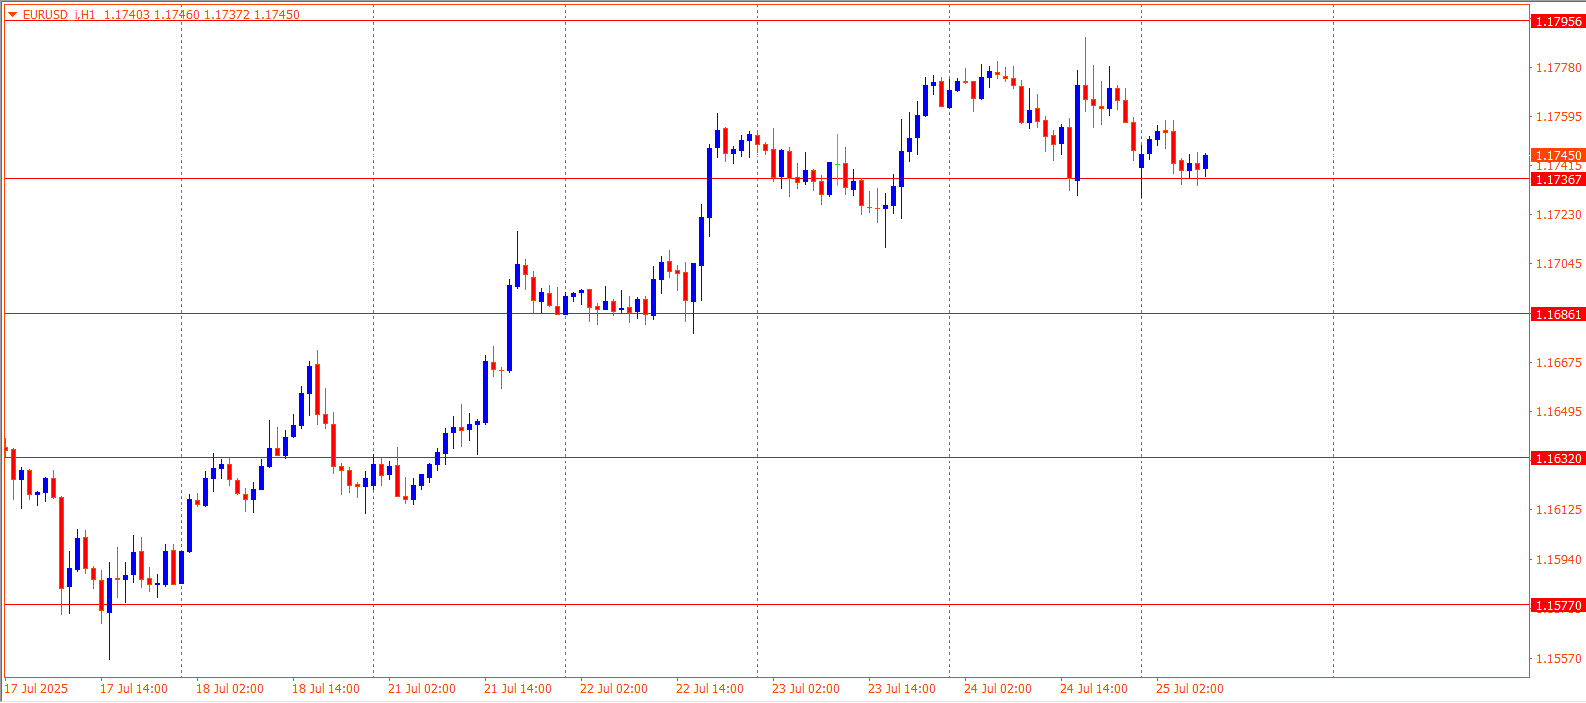Image resolution: width=1586 pixels, height=703 pixels.
Task: Click the 22 Jul 14:00 time label
Action: coord(710,689)
